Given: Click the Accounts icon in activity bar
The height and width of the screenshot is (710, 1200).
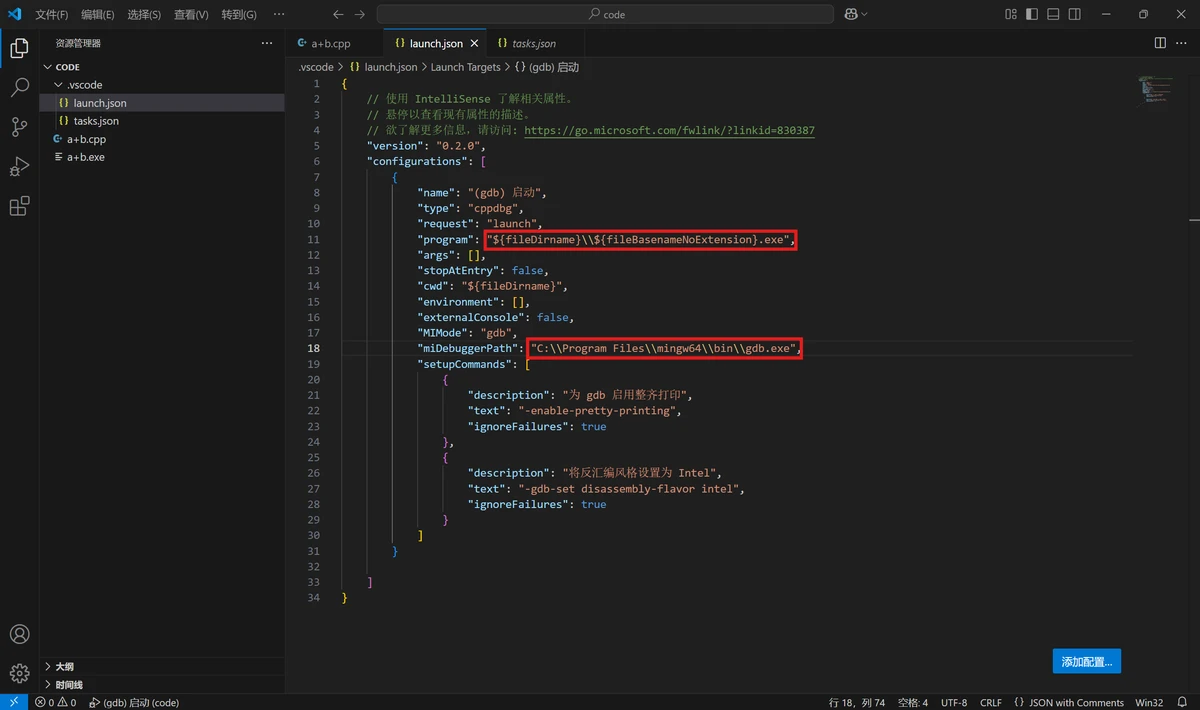Looking at the screenshot, I should click(x=19, y=634).
